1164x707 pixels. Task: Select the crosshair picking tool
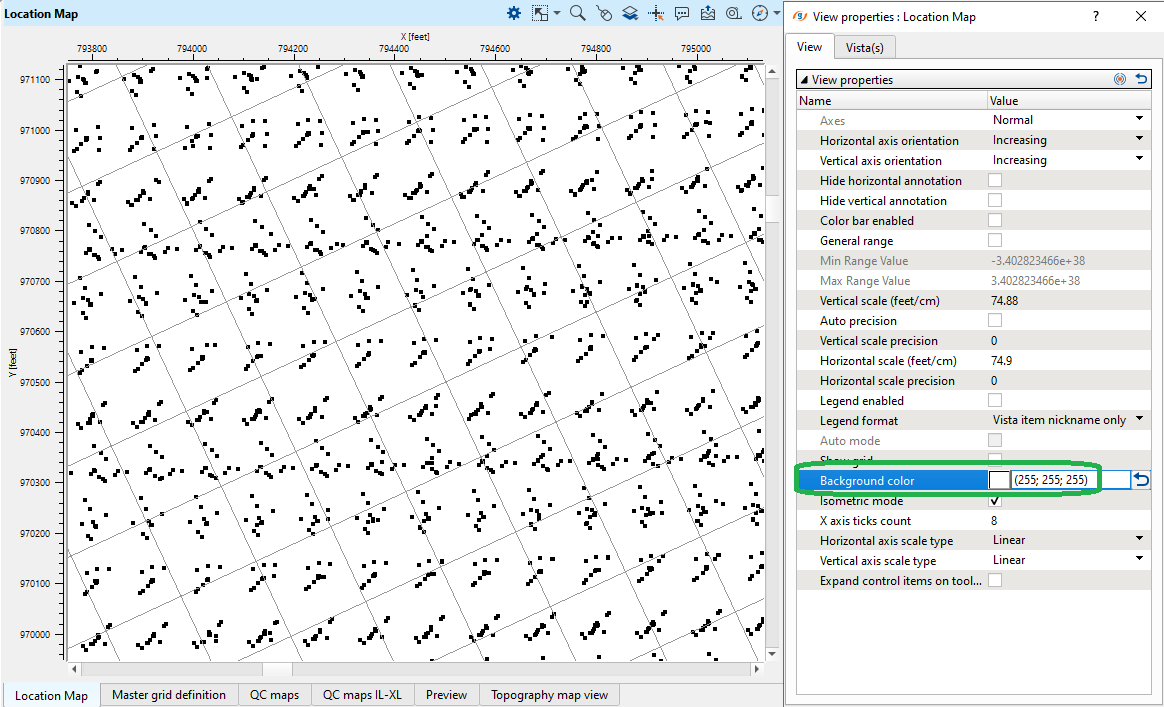[657, 13]
